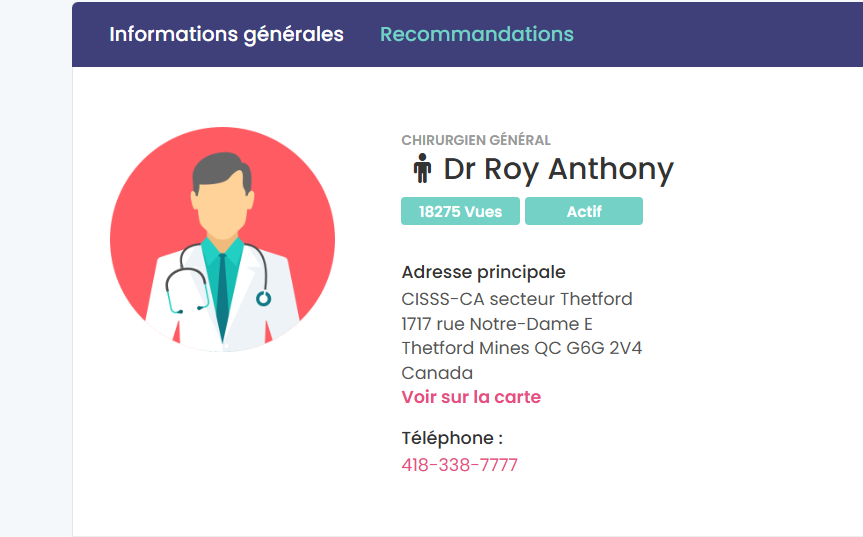Click the Dr Roy Anthony name heading
863x537 pixels.
[x=558, y=169]
